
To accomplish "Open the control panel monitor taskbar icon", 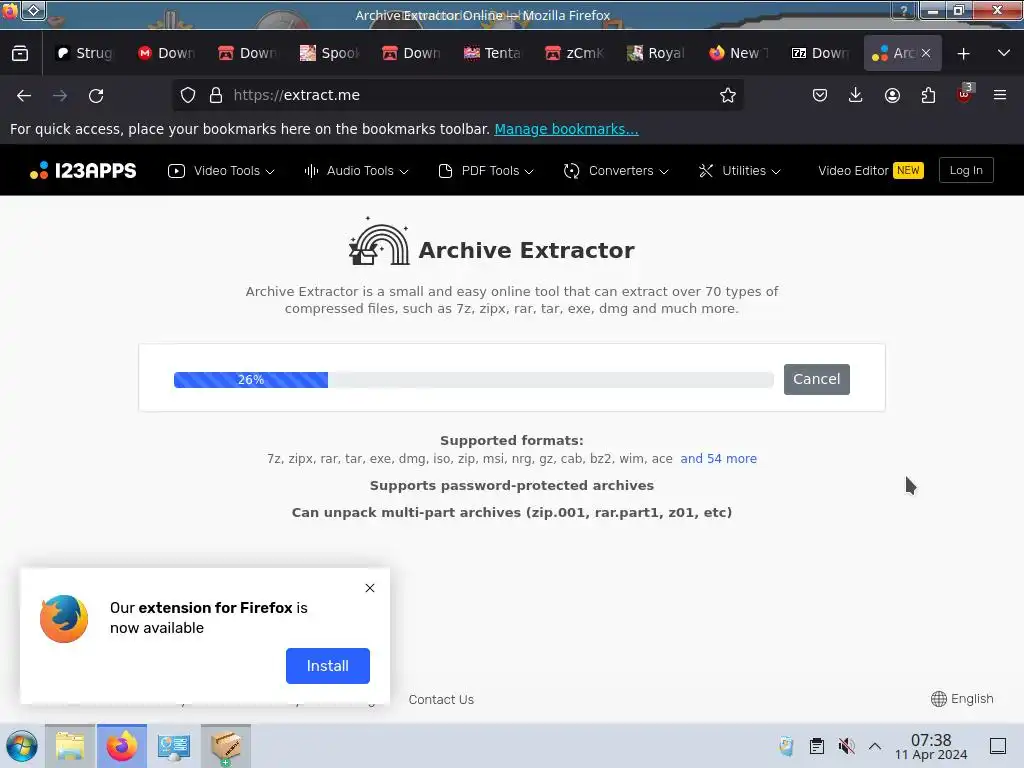I will [174, 746].
